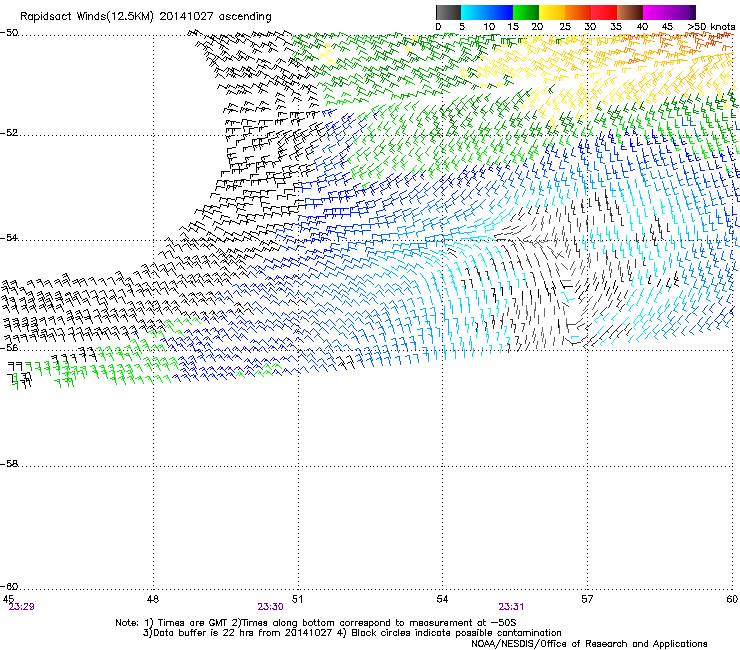Click the latitude label "-52"
The height and width of the screenshot is (650, 740).
click(x=9, y=133)
